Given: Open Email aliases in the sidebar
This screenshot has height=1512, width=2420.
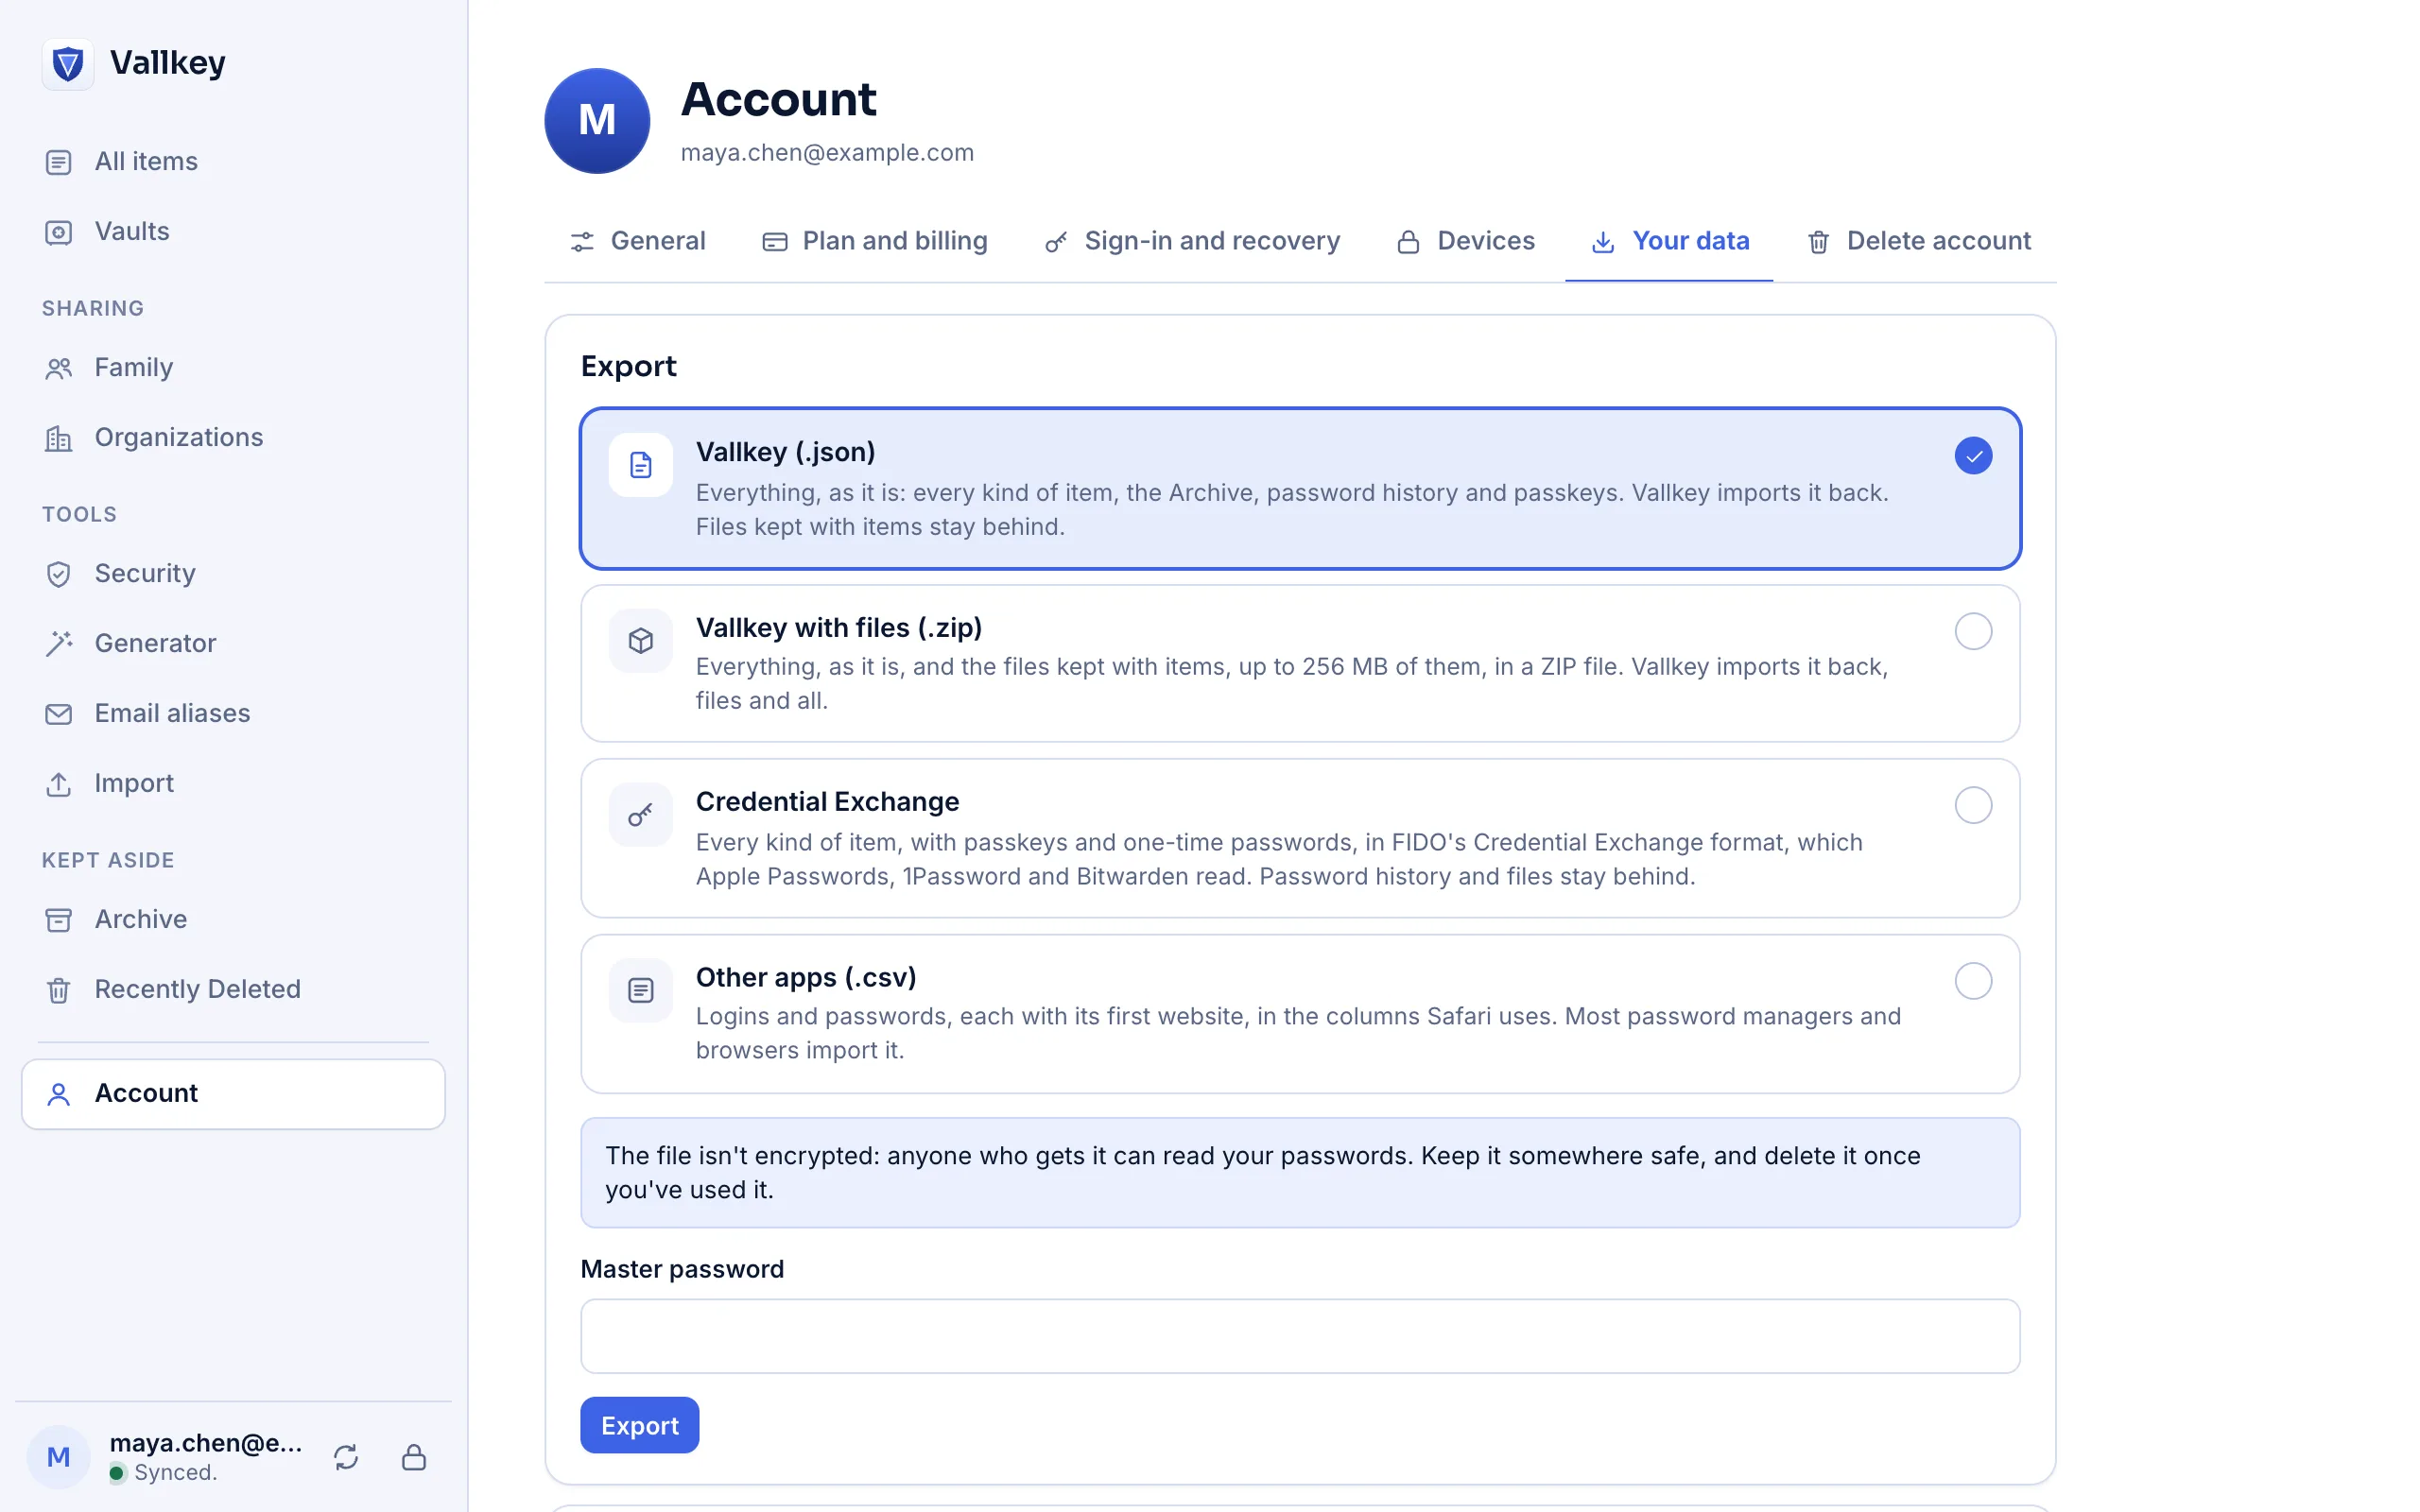Looking at the screenshot, I should (x=233, y=714).
